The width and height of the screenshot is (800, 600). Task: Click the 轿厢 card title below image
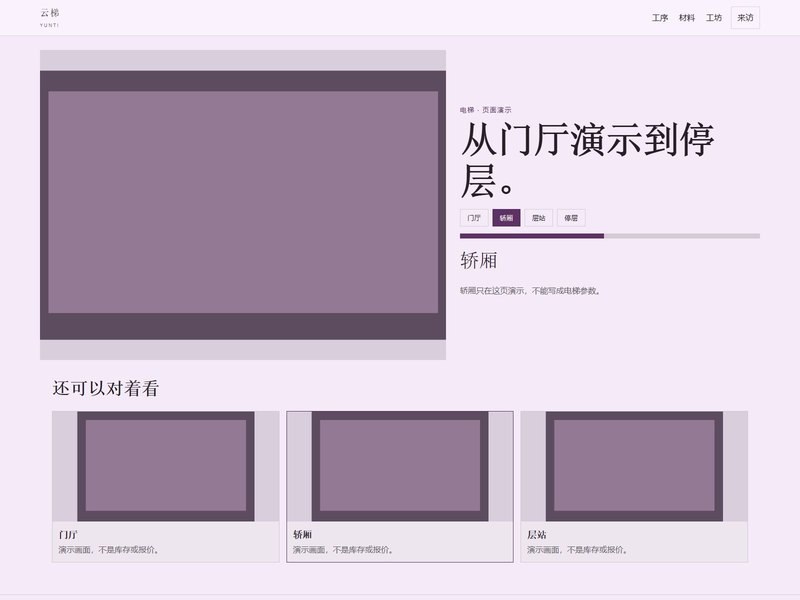click(x=302, y=534)
